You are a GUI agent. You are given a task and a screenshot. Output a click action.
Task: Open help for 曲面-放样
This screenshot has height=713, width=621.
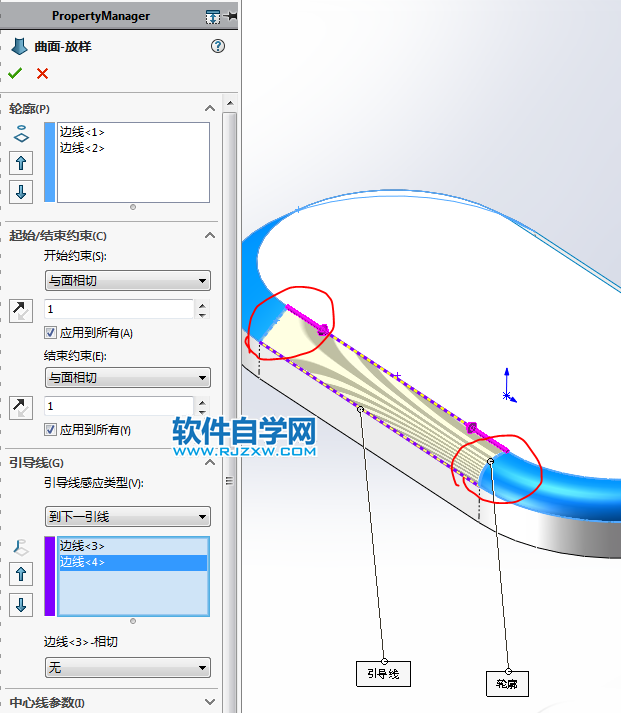(218, 46)
